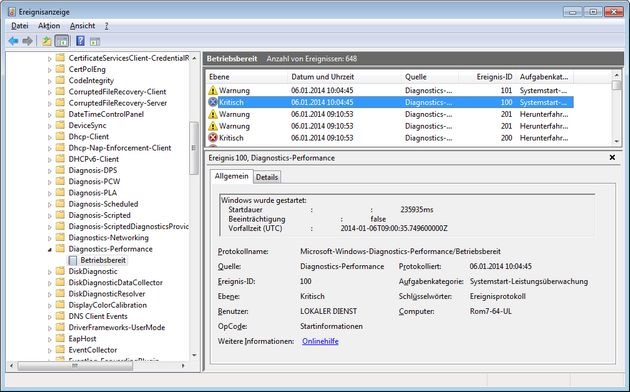Viewport: 630px width, 392px height.
Task: Select the Kritisch event with ID 100
Action: coord(390,102)
